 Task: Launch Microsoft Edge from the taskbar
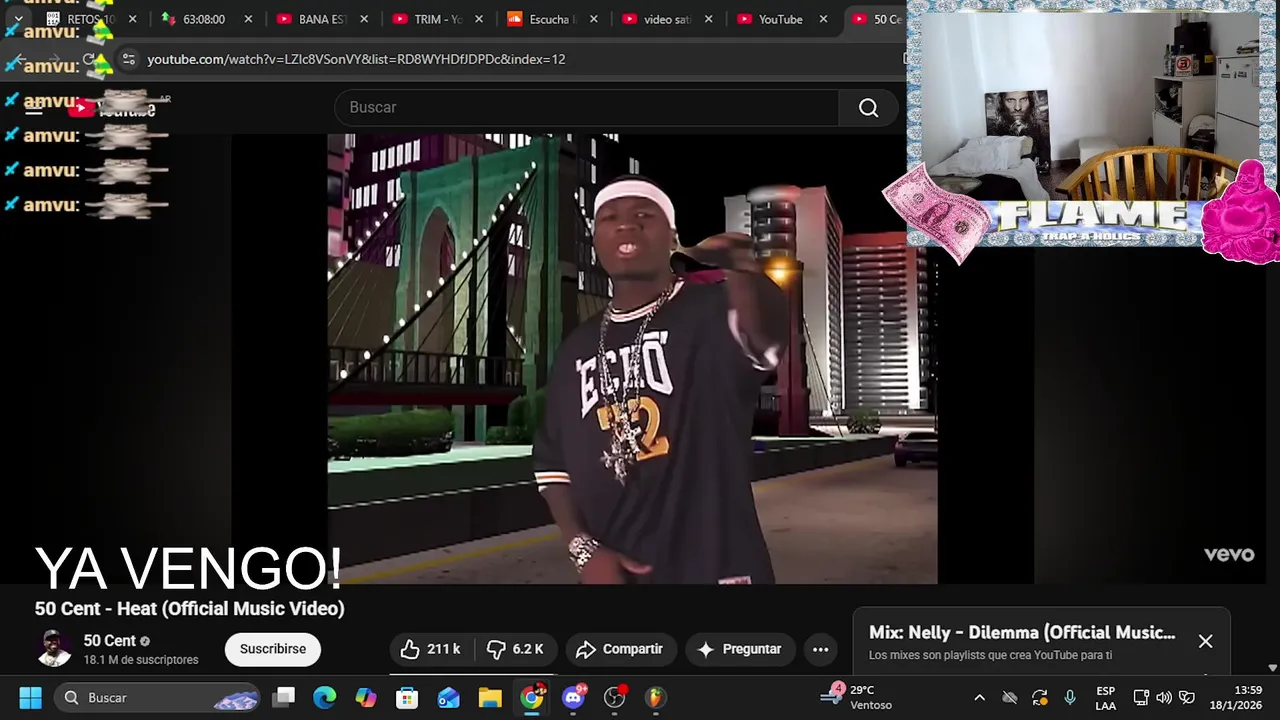point(324,697)
